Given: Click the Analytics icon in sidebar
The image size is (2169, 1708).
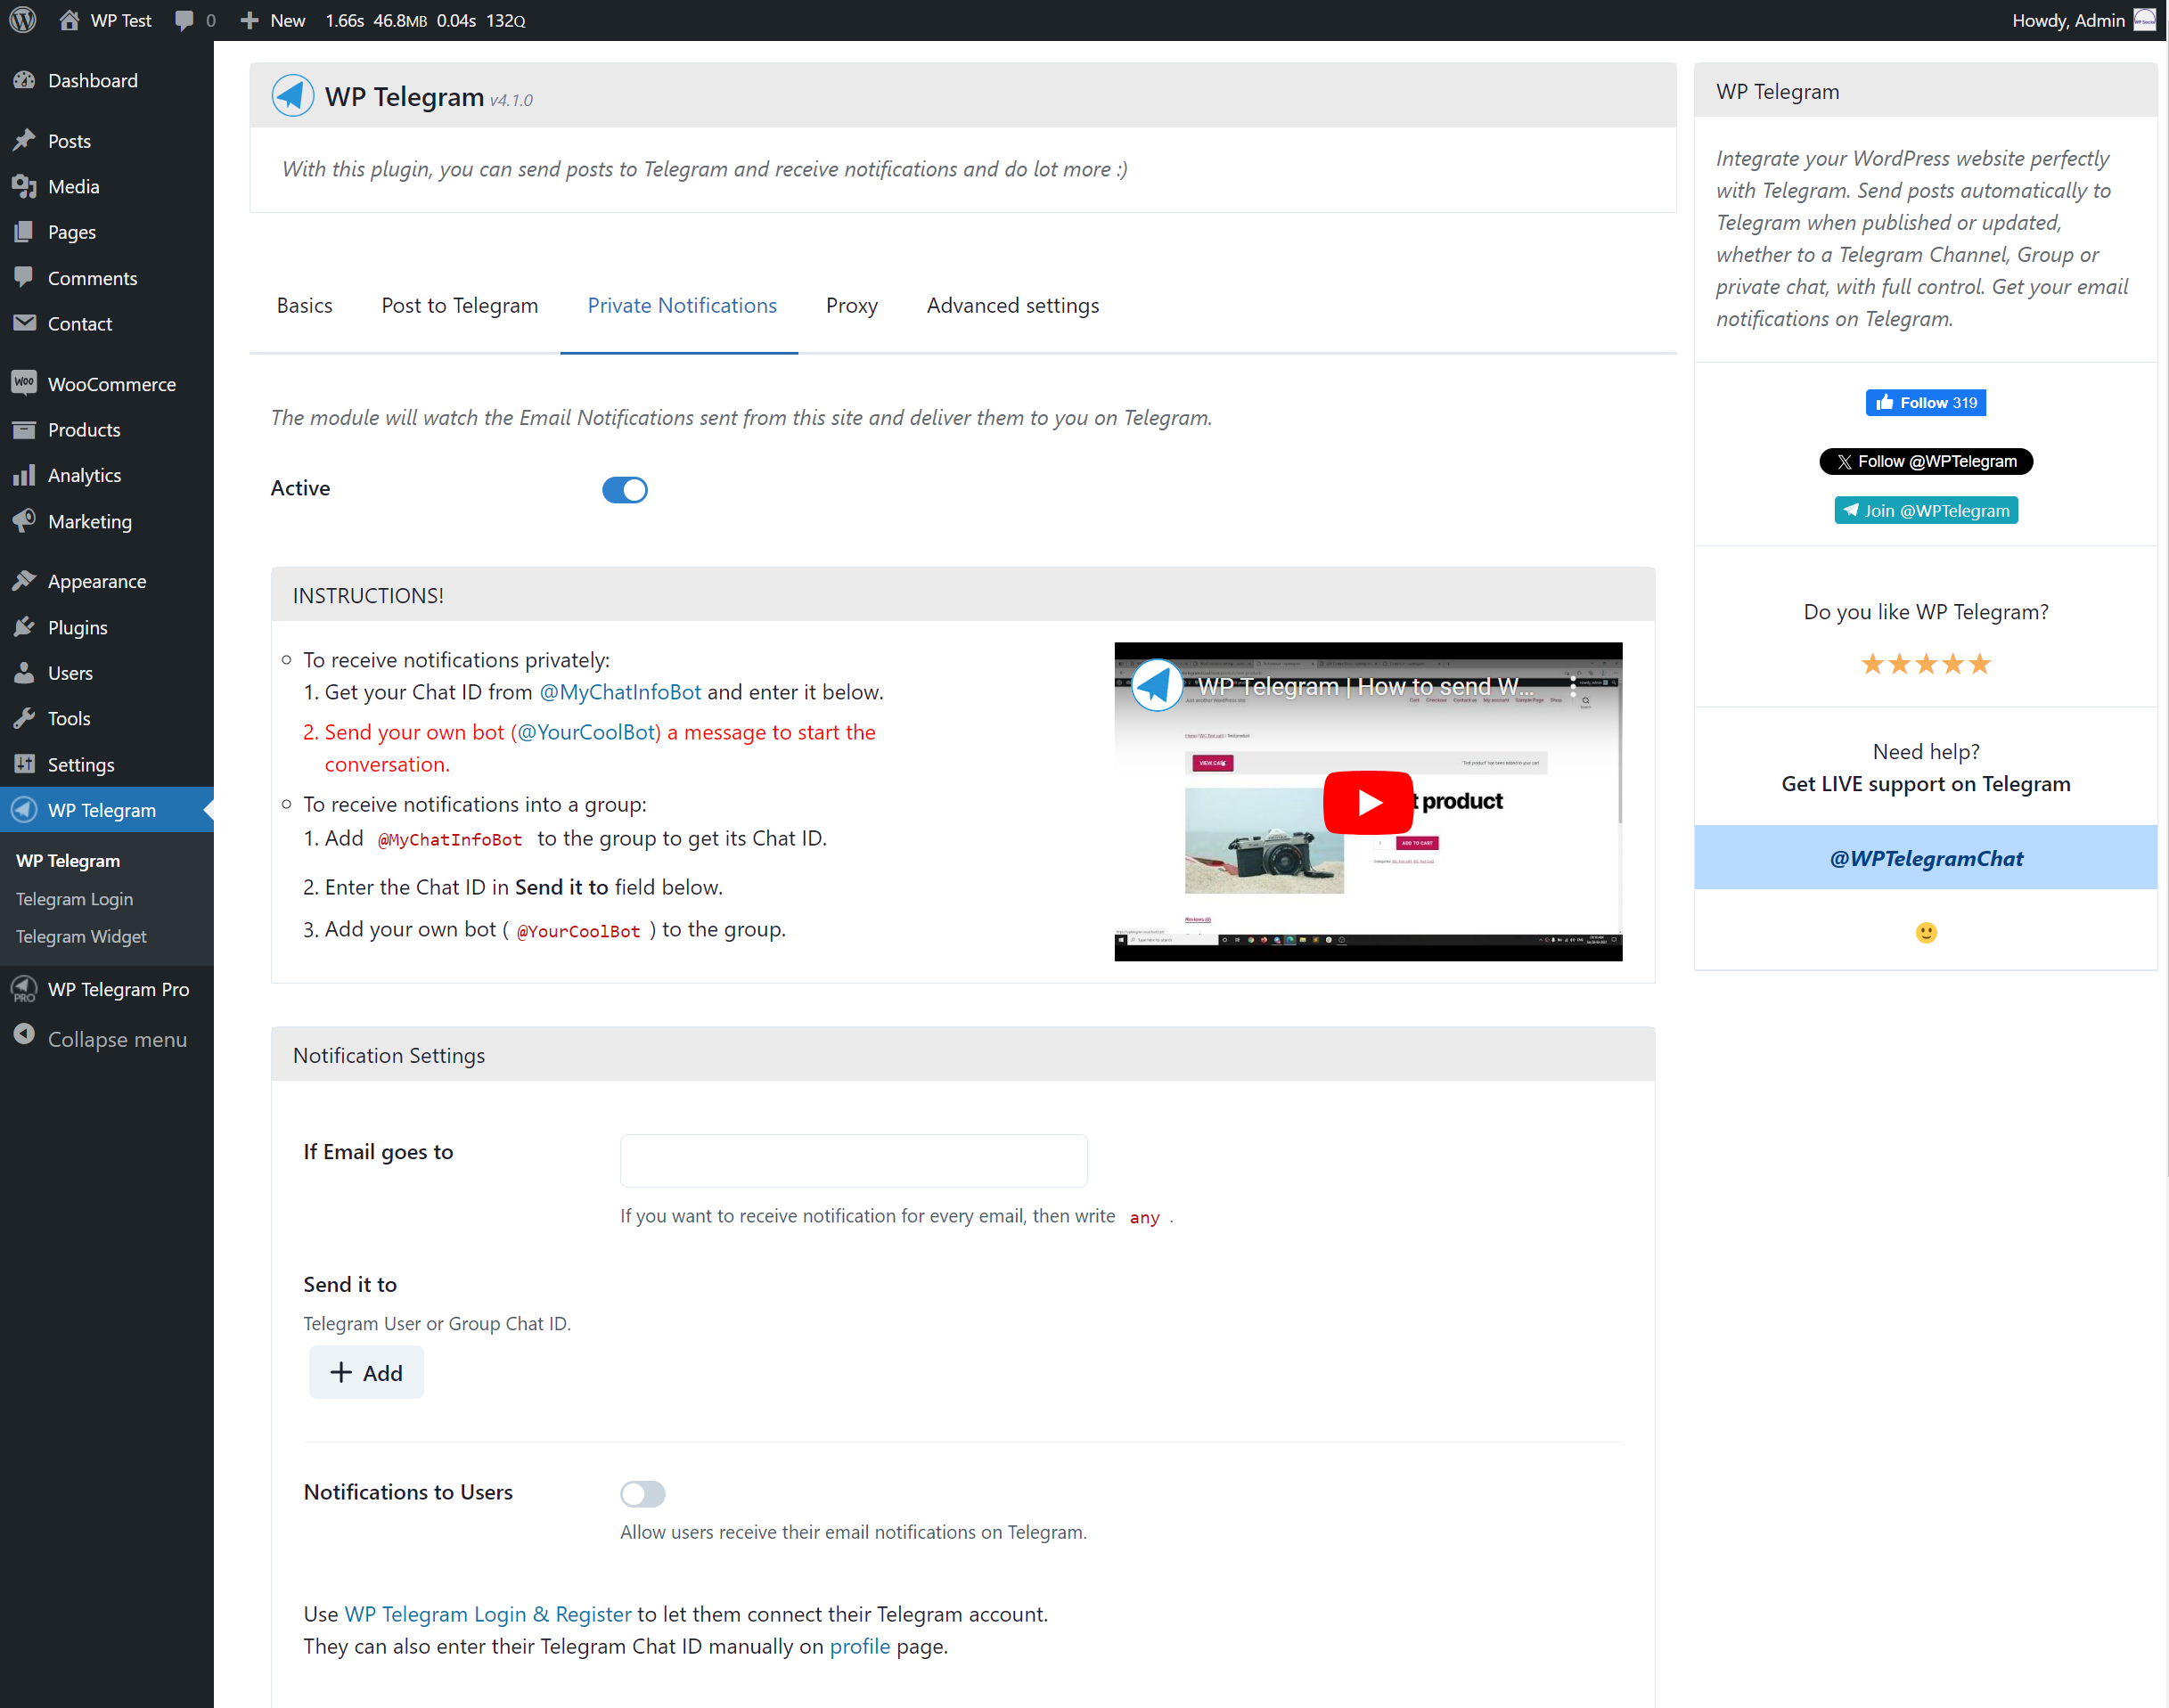Looking at the screenshot, I should click(27, 476).
